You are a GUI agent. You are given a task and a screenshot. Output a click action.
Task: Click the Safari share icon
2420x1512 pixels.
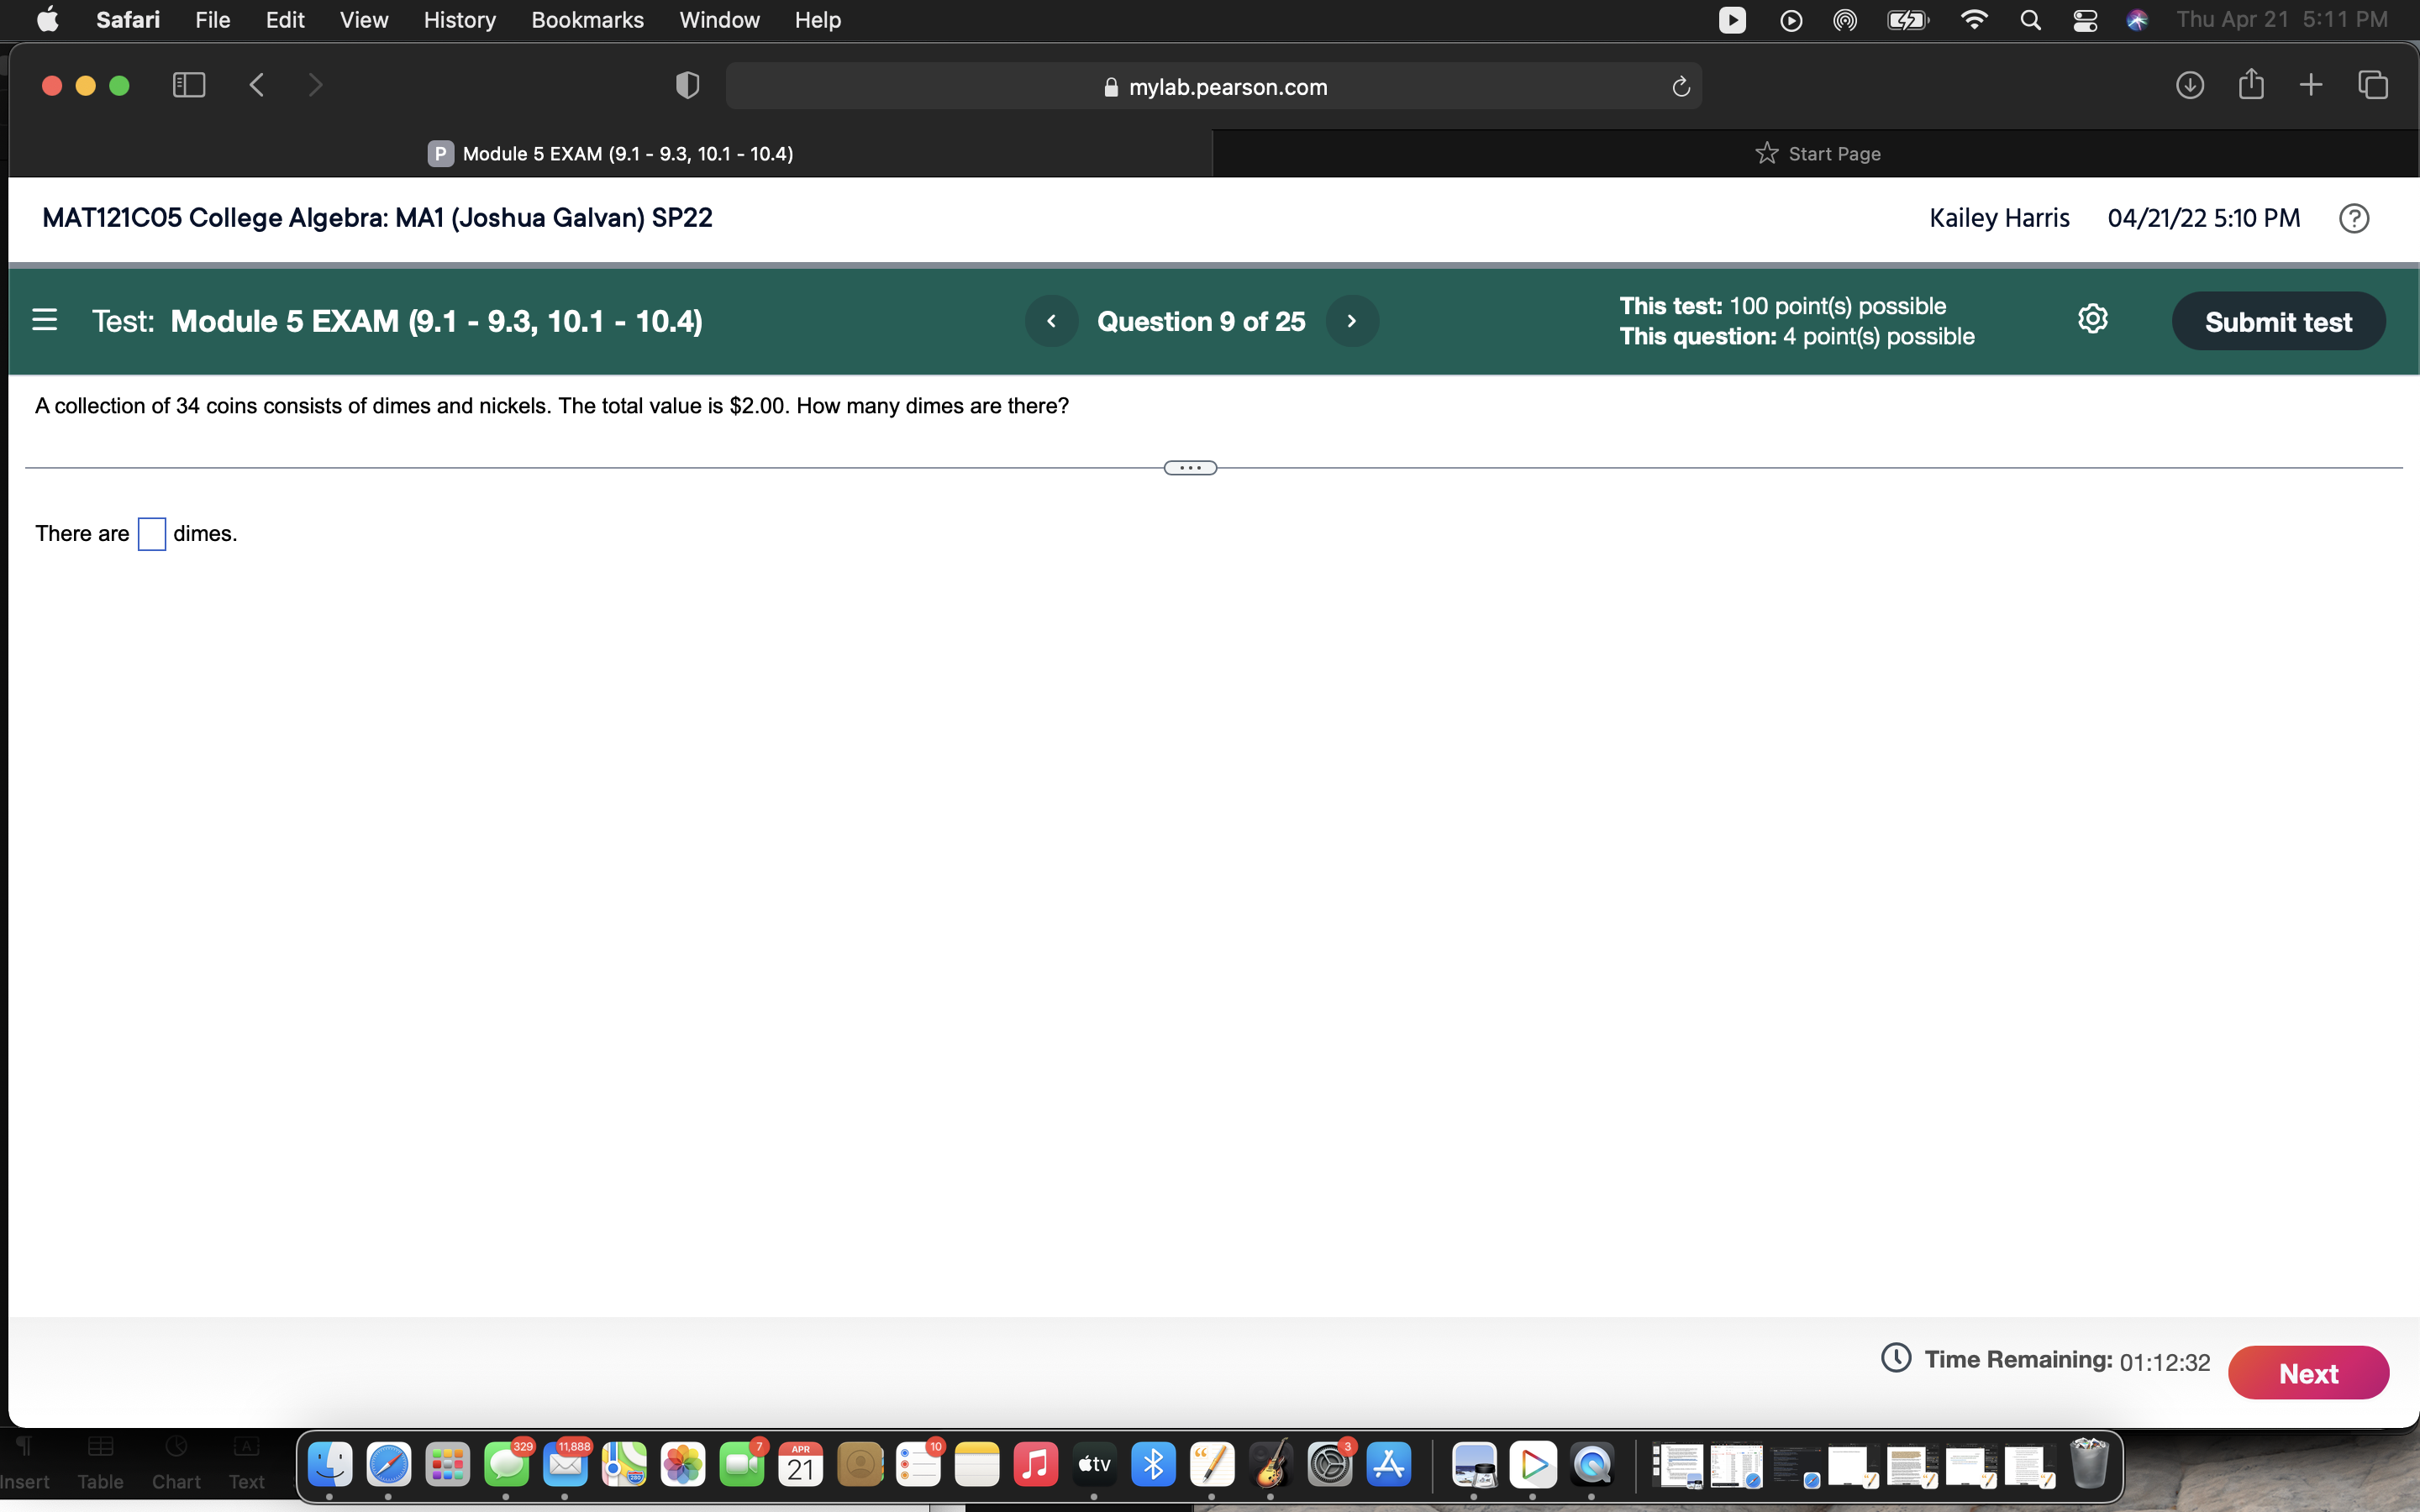tap(2251, 85)
